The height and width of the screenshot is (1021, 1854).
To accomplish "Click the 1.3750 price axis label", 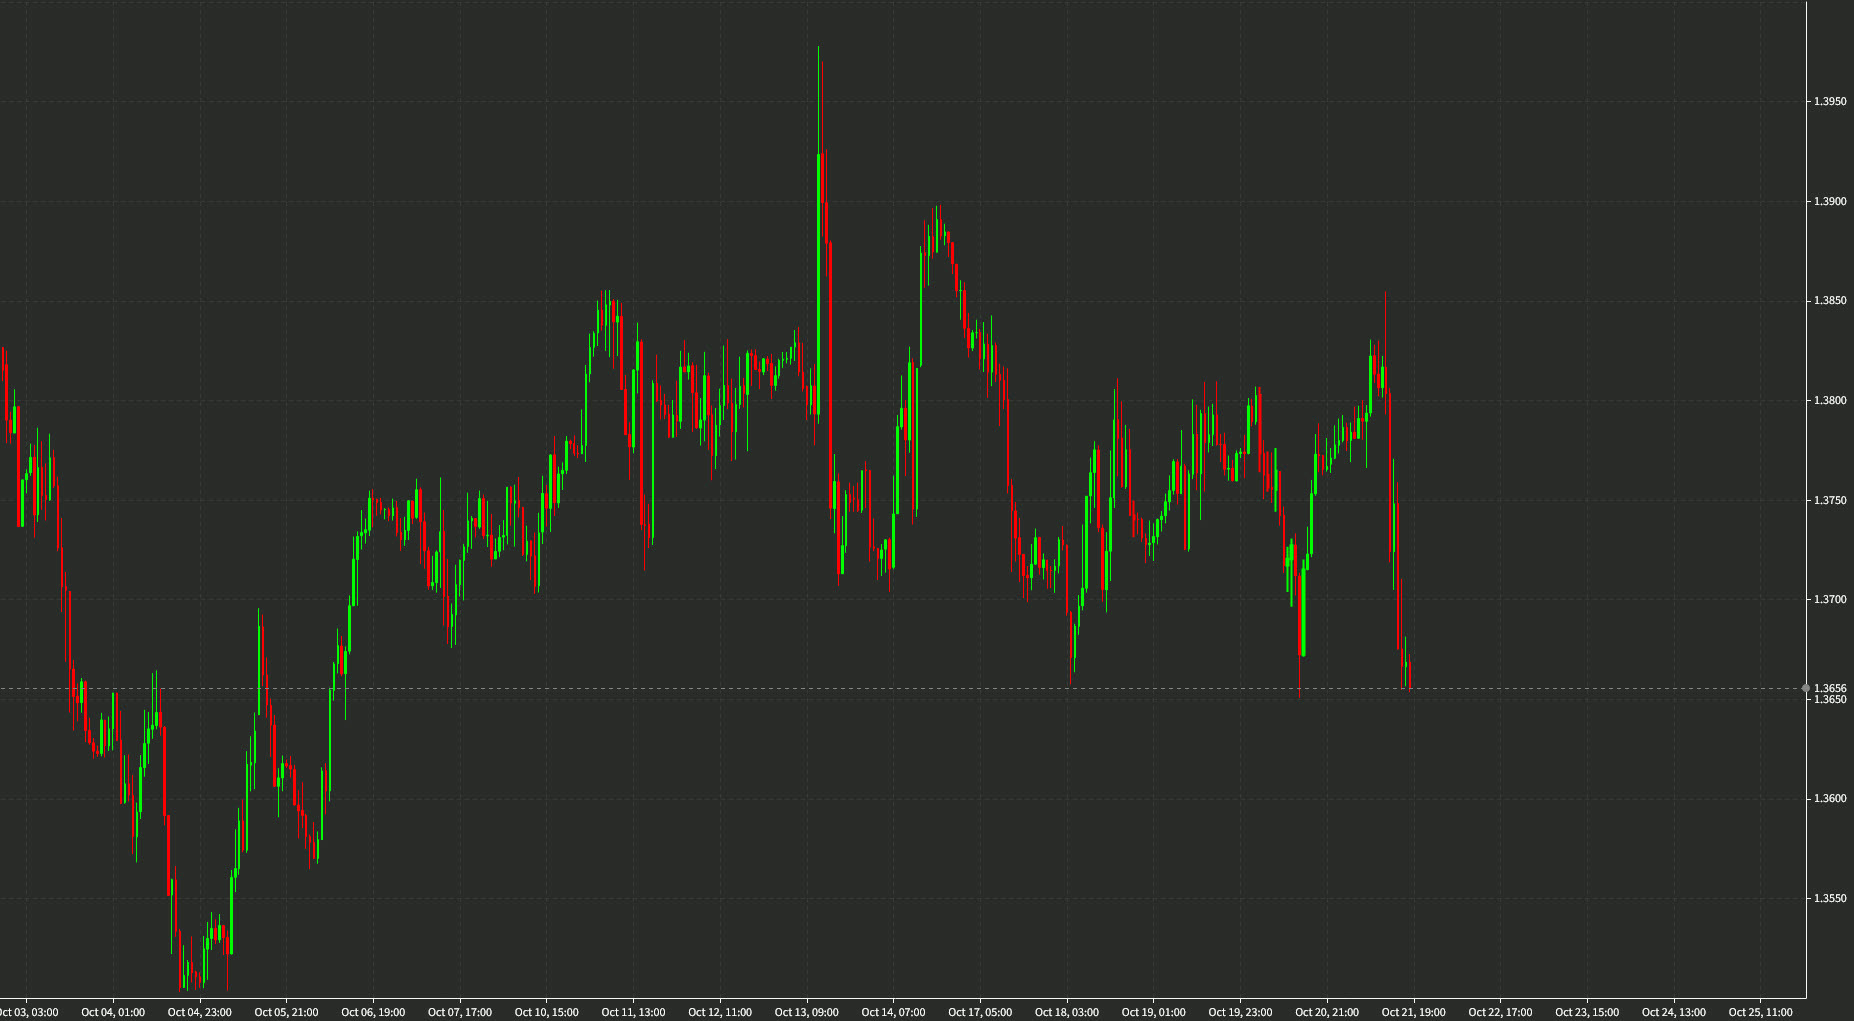I will 1830,498.
